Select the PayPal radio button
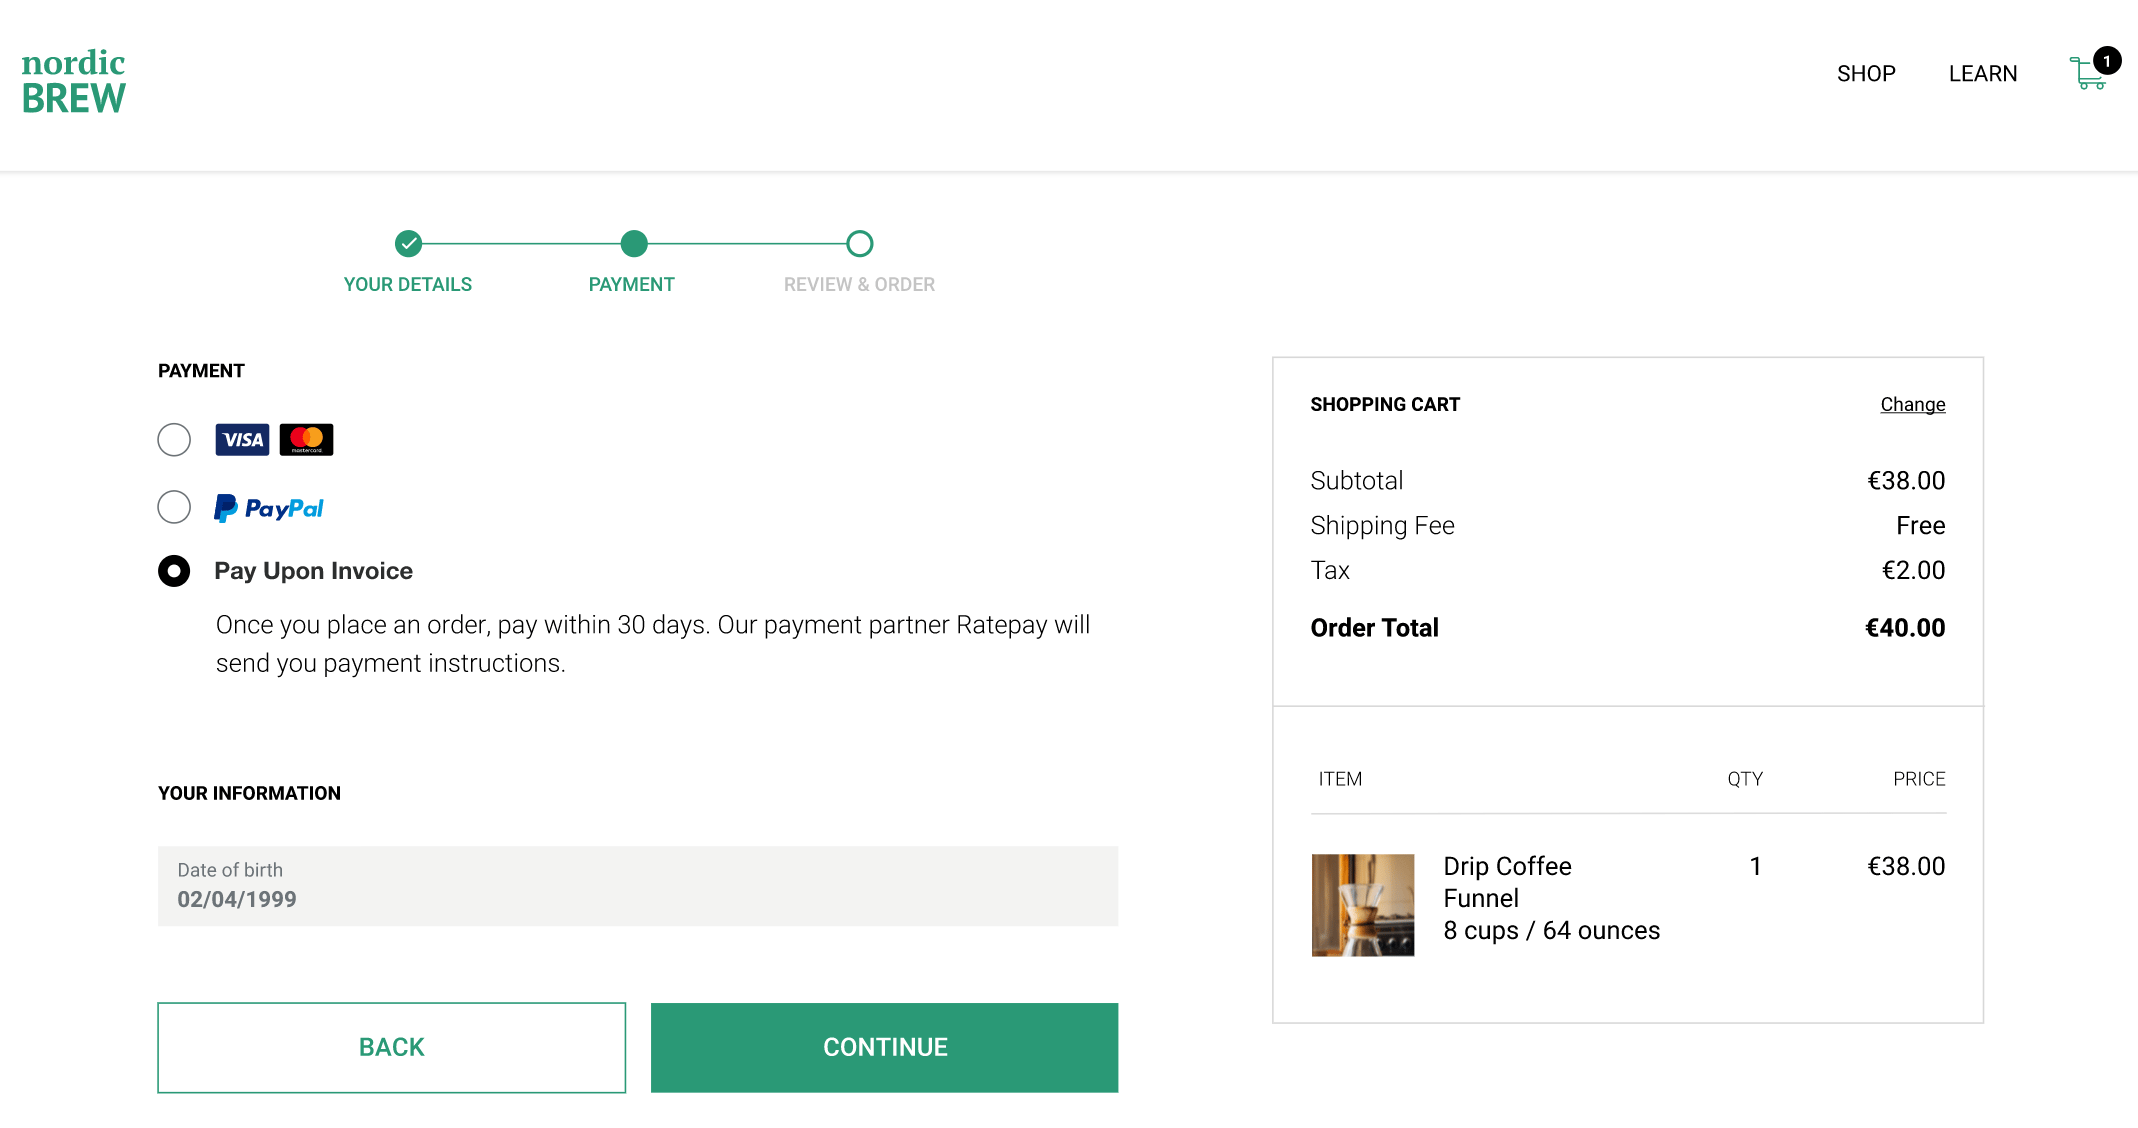This screenshot has height=1128, width=2138. [x=174, y=507]
